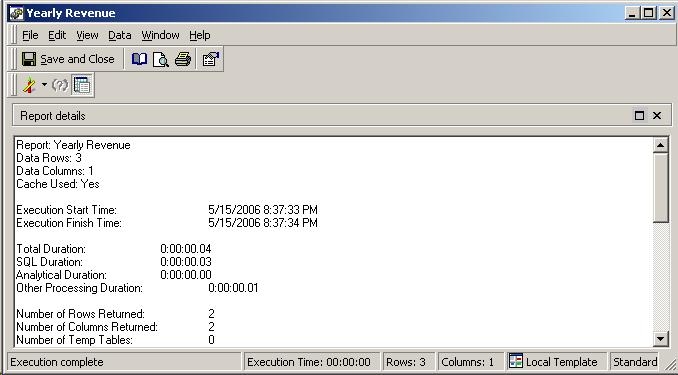Open the book icon in the toolbar

[139, 59]
